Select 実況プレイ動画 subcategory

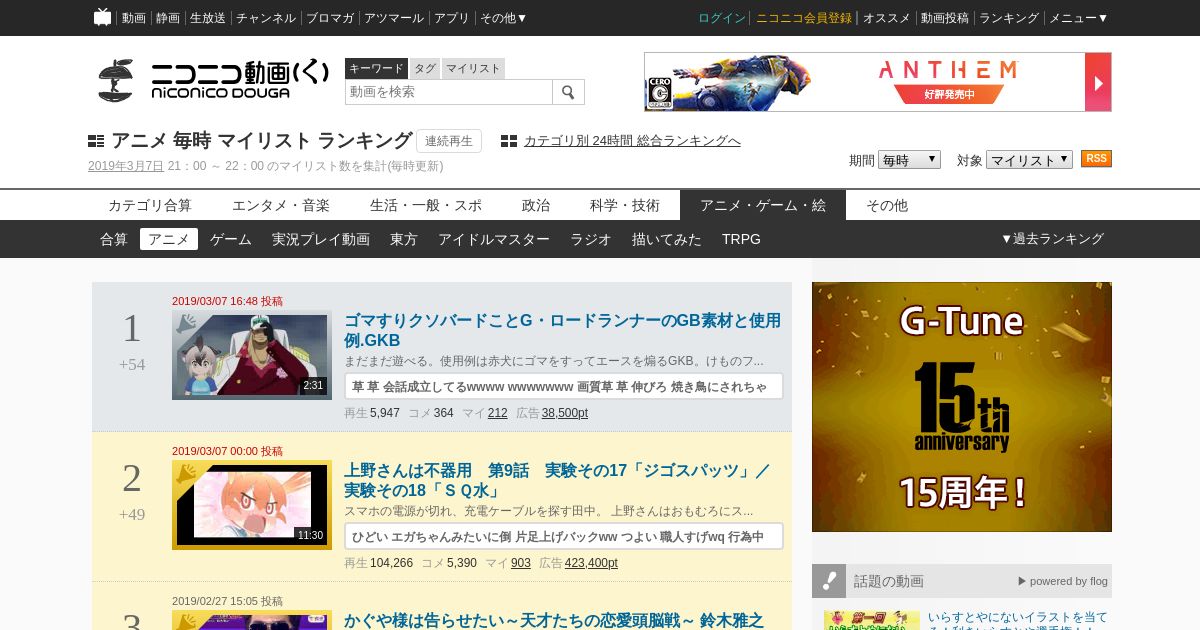tap(321, 239)
